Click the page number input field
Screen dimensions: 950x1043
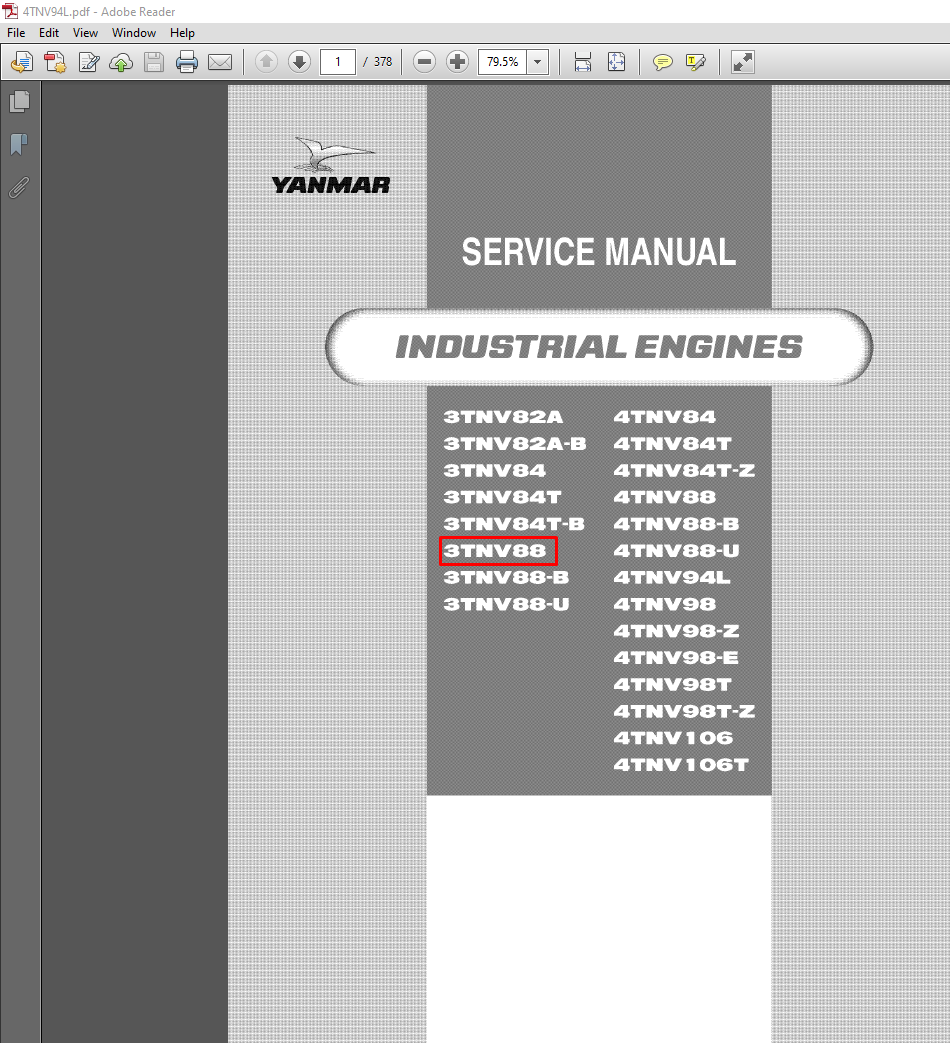pos(338,62)
